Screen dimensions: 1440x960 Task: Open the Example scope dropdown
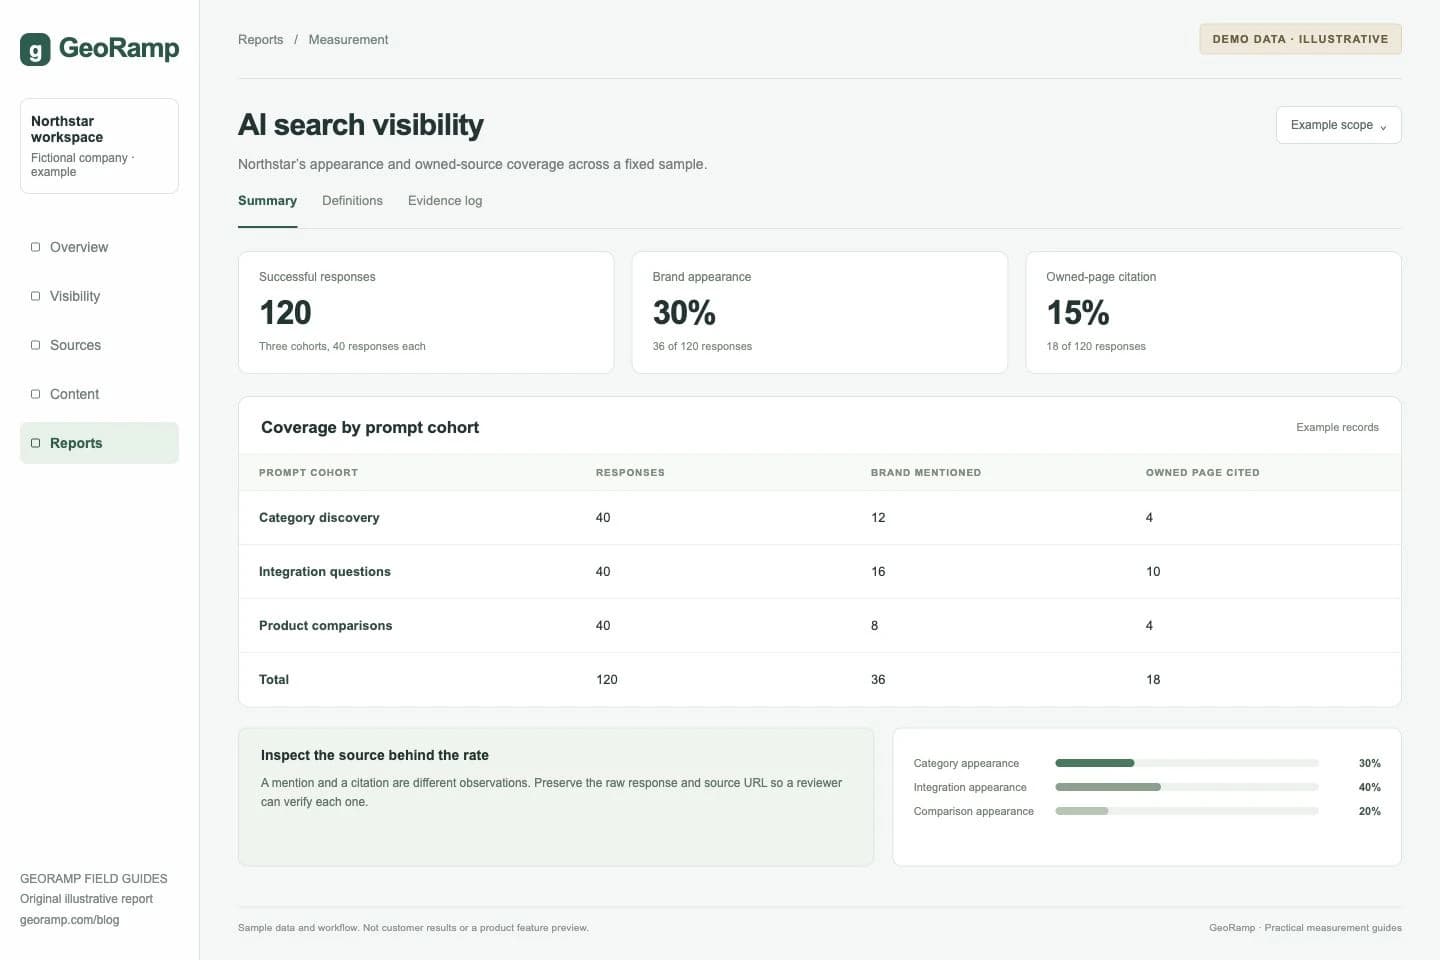1338,125
